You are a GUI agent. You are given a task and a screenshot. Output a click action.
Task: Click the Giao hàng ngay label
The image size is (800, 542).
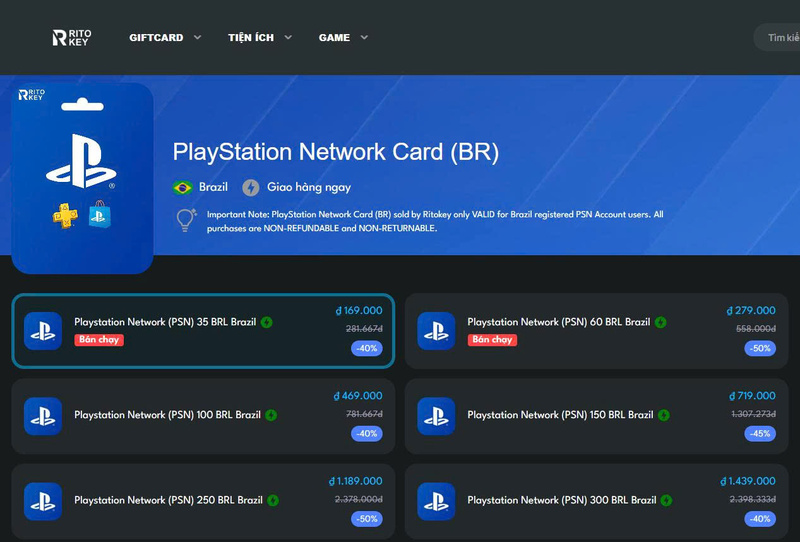[x=309, y=187]
